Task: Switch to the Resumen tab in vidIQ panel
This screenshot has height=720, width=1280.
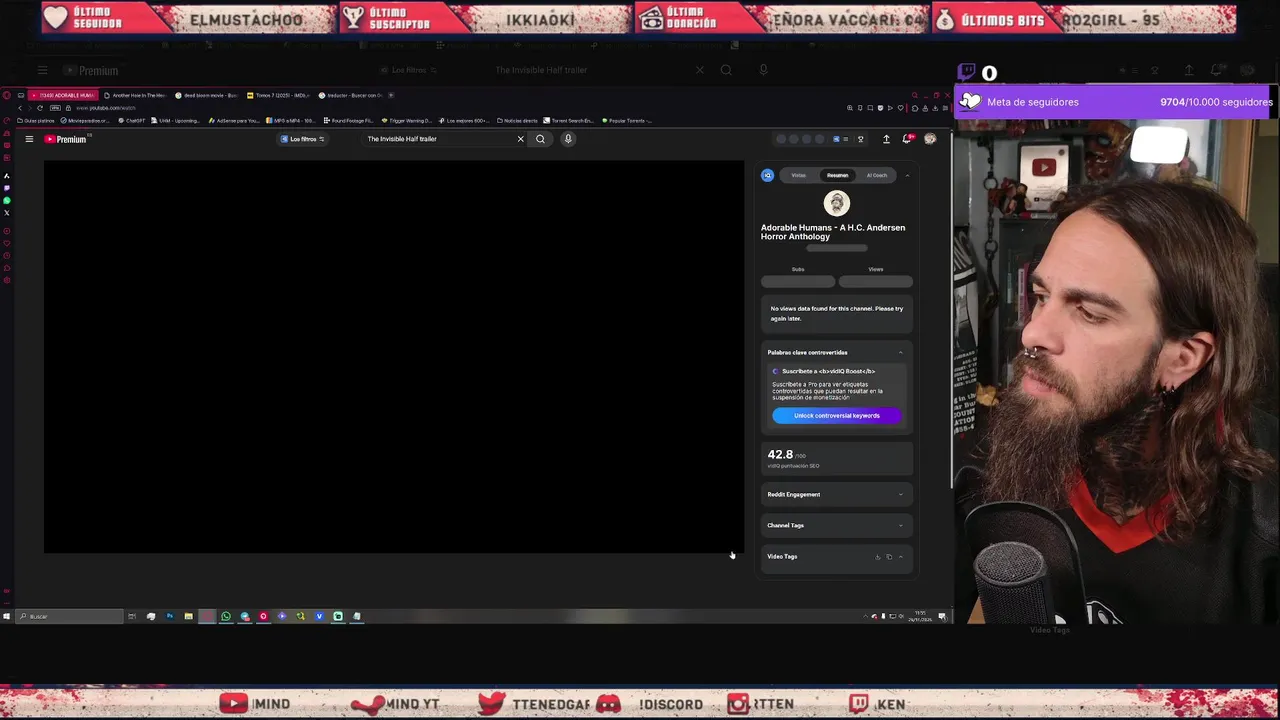Action: pos(837,175)
